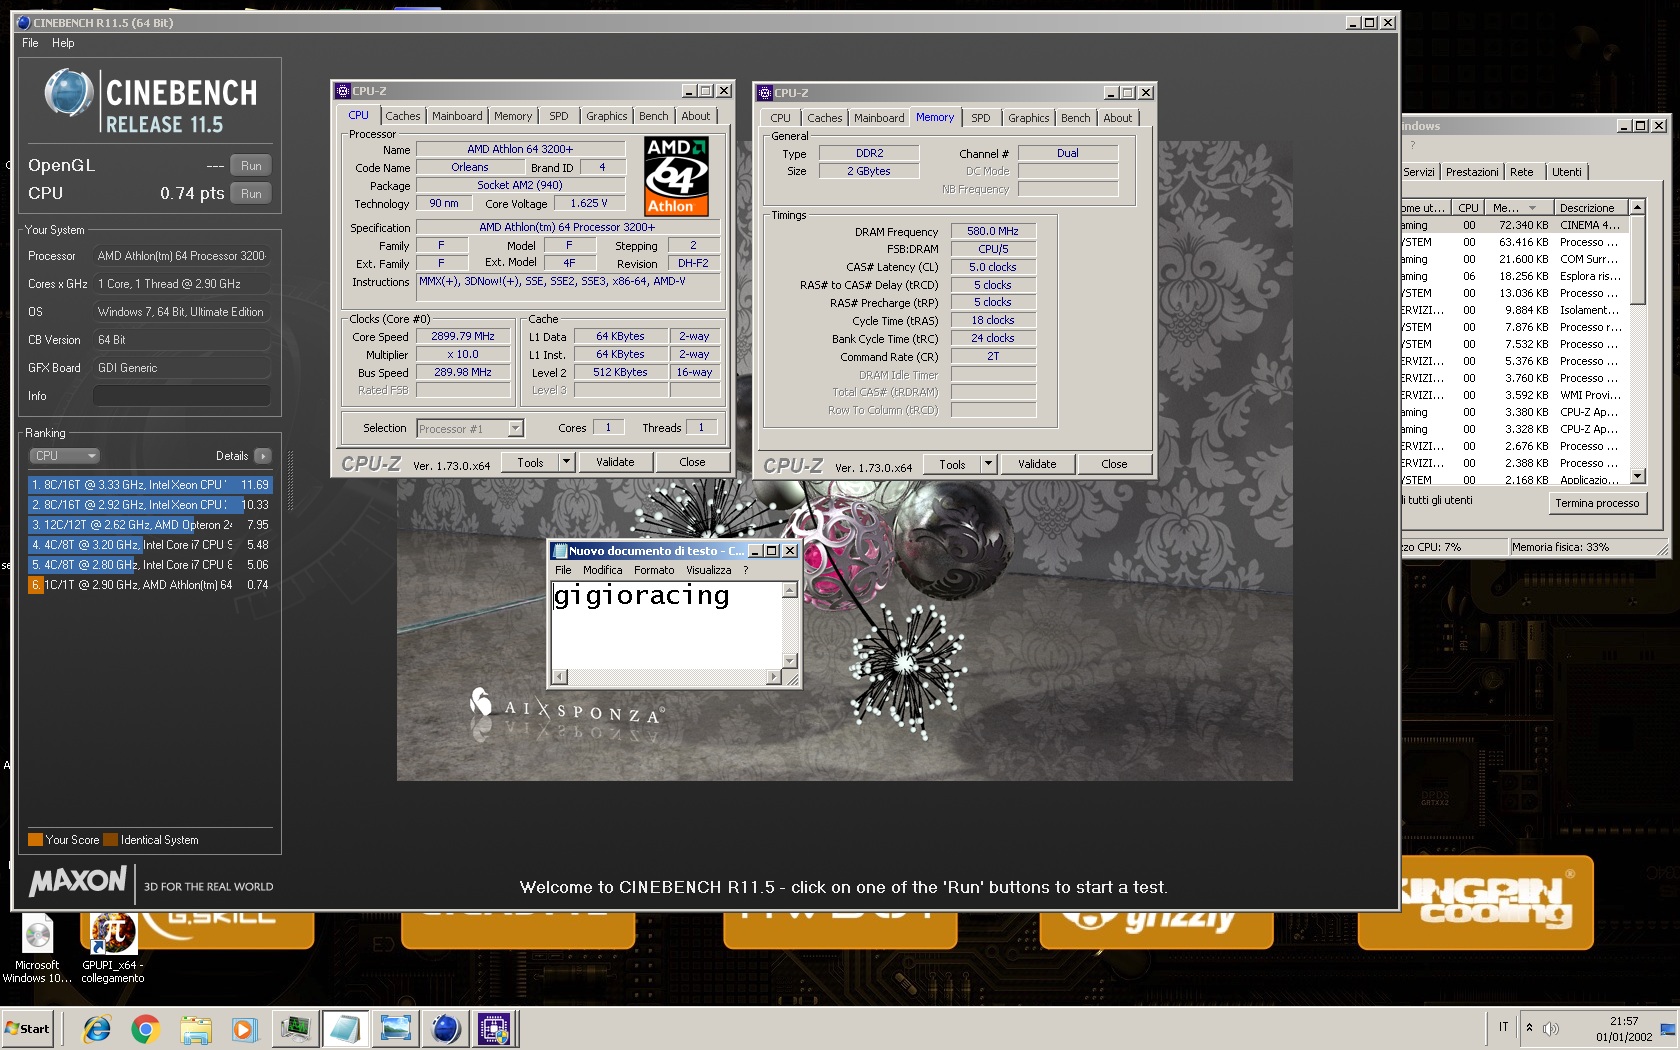
Task: Click the picture viewer taskbar icon
Action: pyautogui.click(x=396, y=1028)
